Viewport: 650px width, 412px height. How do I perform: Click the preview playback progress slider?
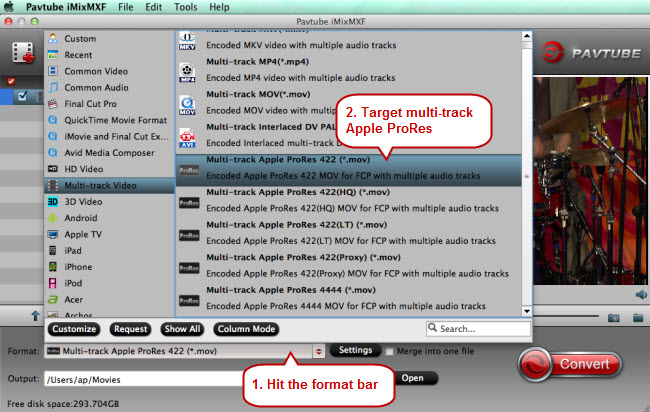[566, 316]
